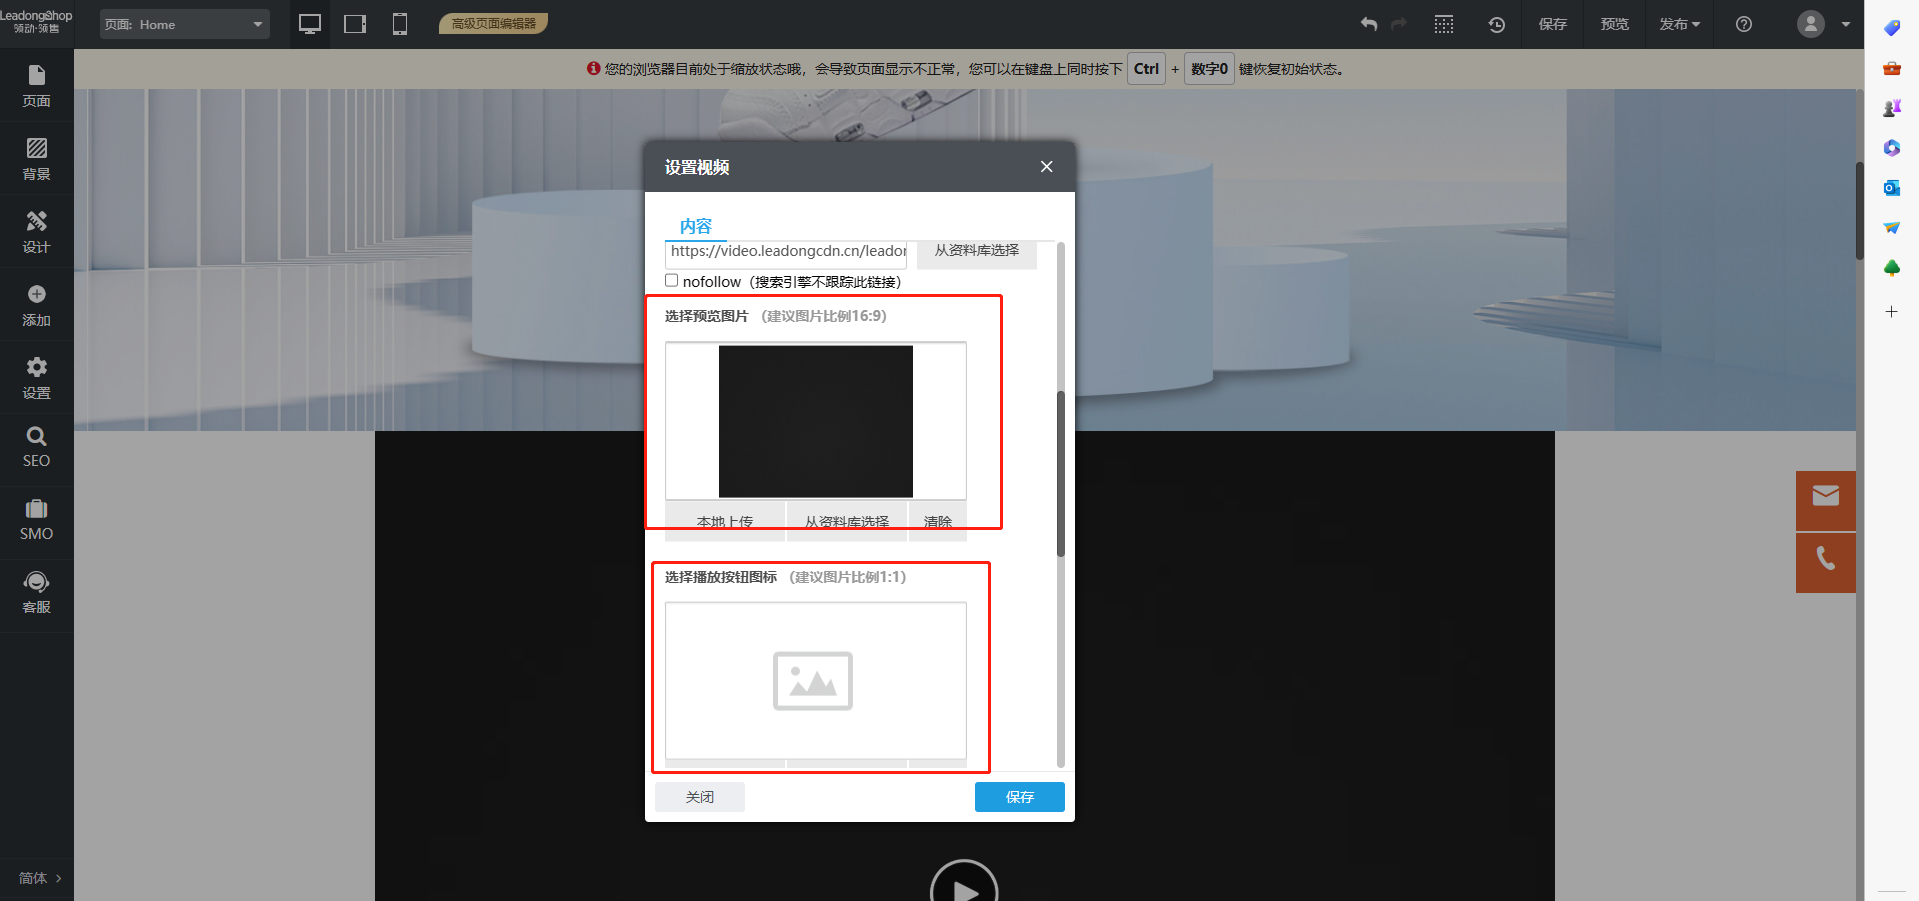Open the SMO sidebar panel
Screen dimensions: 1919x901
click(x=36, y=520)
